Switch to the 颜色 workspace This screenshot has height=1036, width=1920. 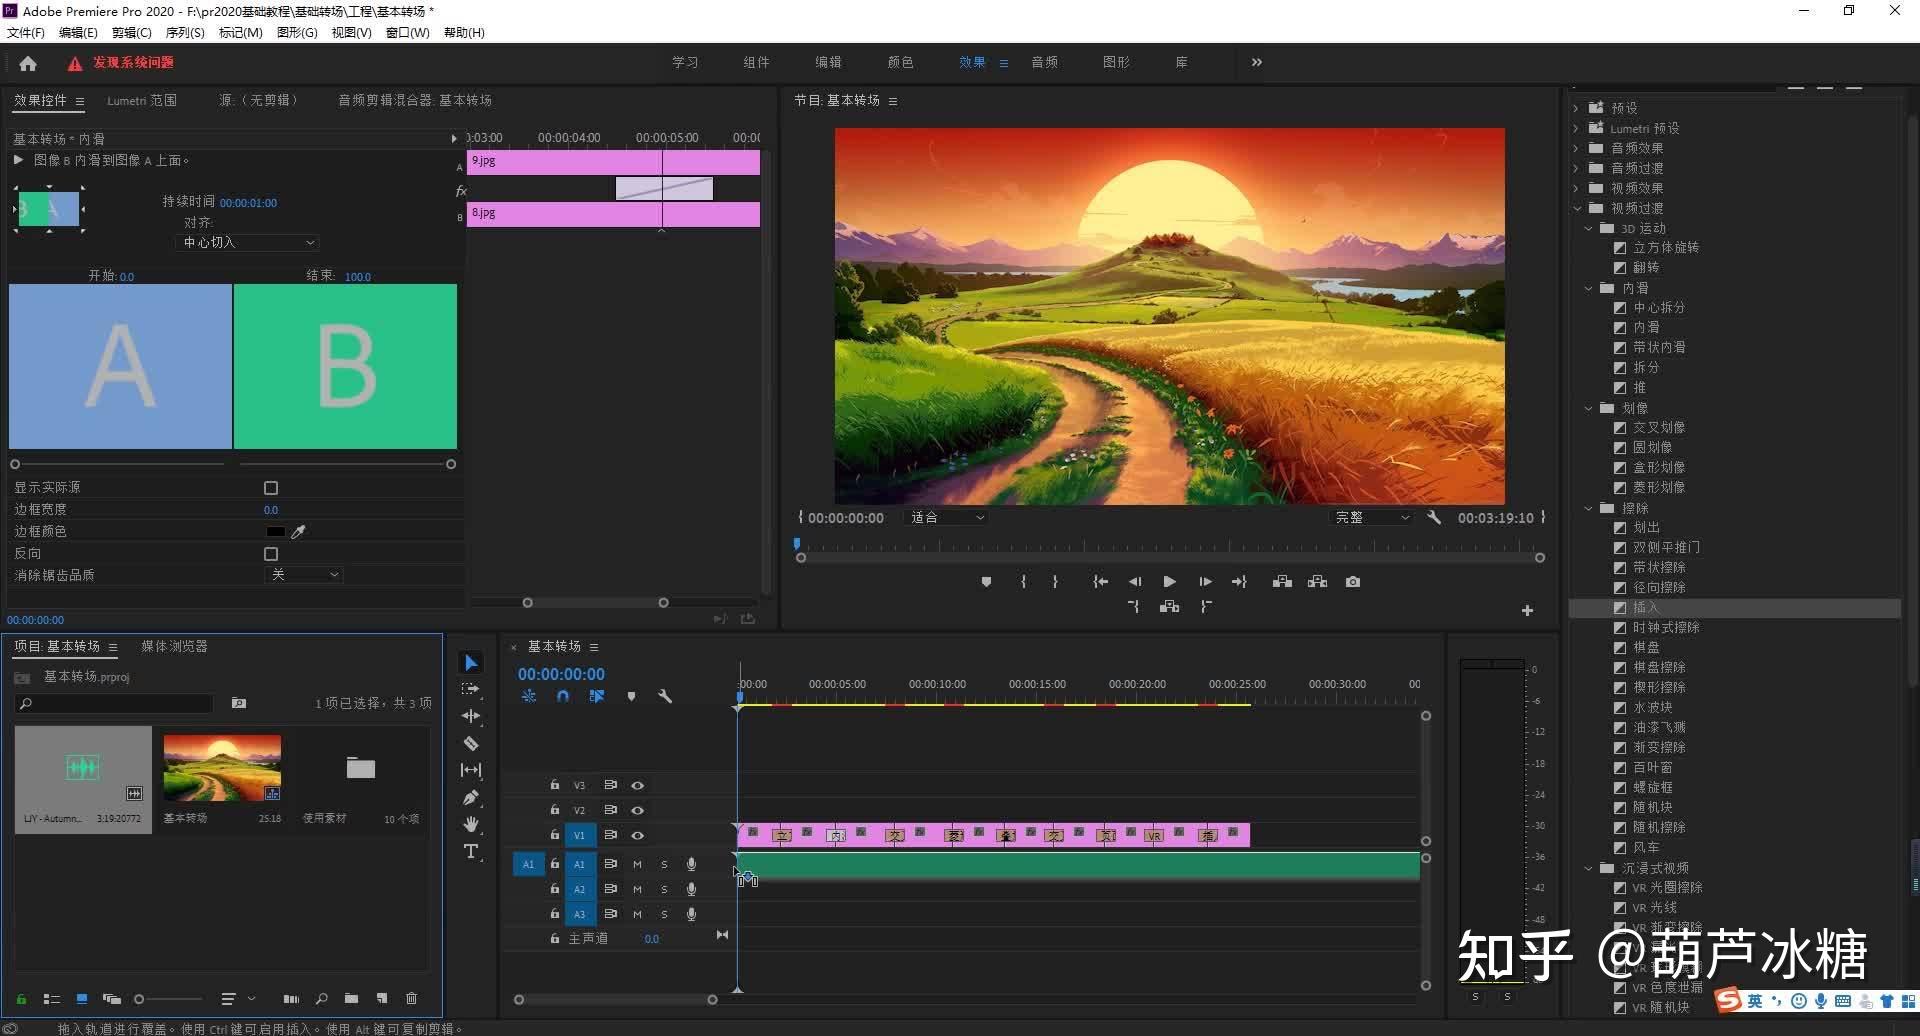900,62
